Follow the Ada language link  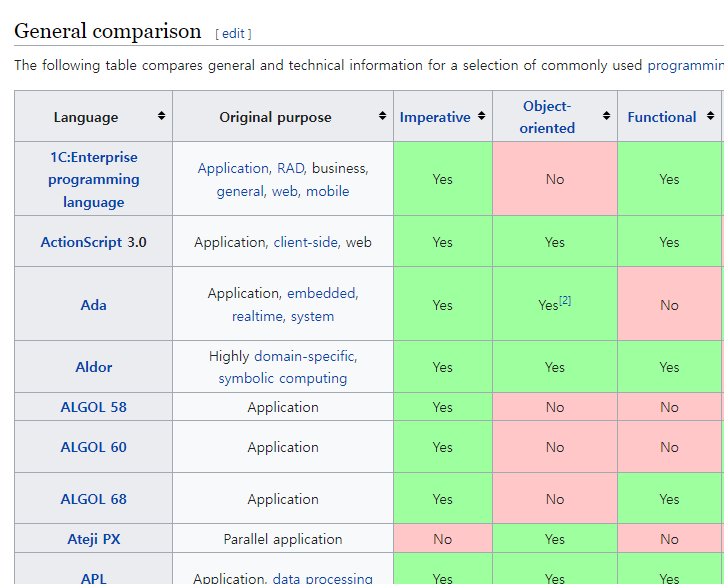(93, 305)
